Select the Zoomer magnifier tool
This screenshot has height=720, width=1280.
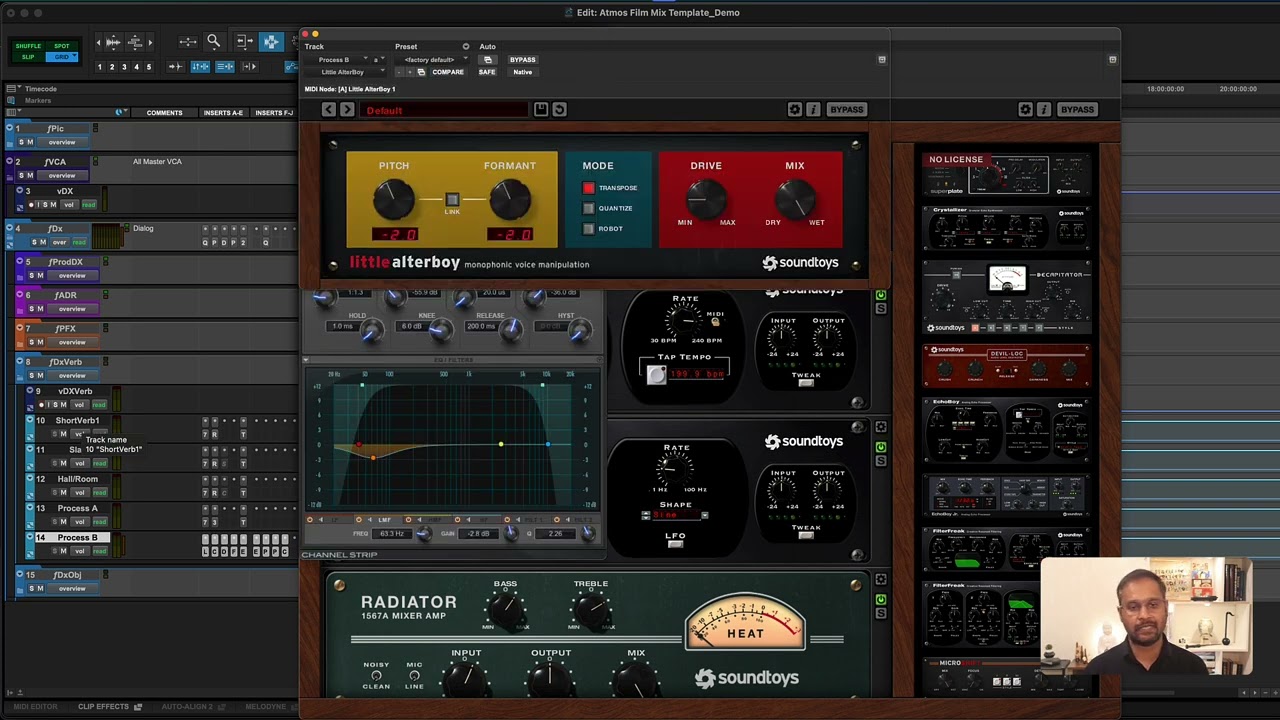click(213, 41)
